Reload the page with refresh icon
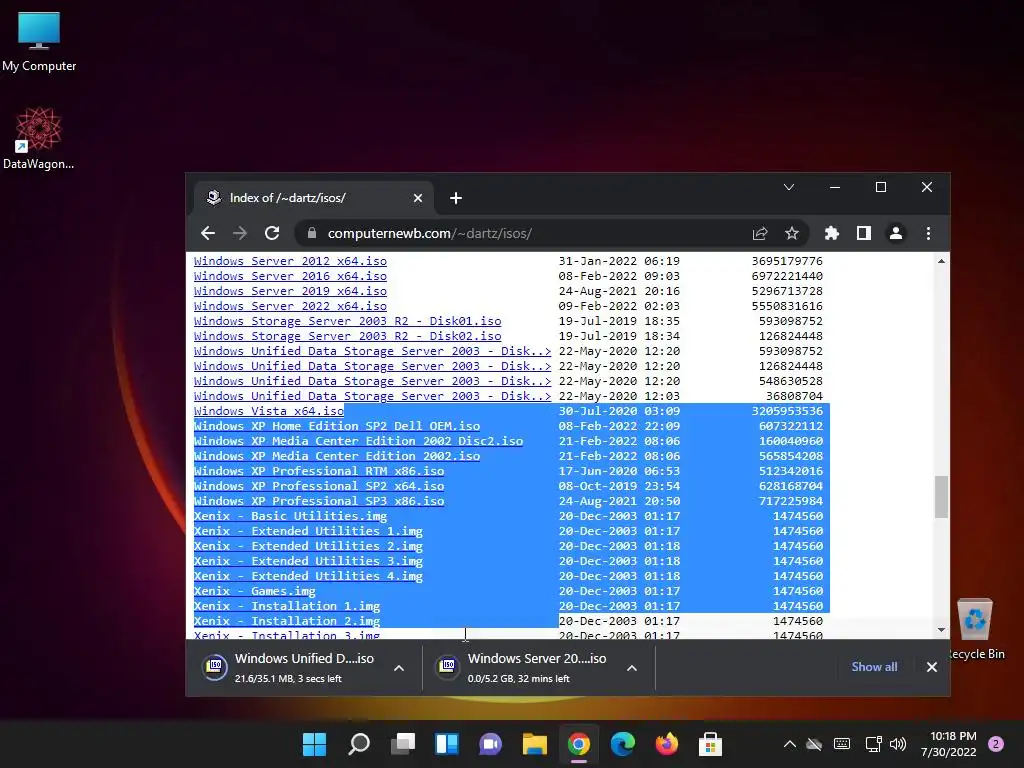 (272, 233)
